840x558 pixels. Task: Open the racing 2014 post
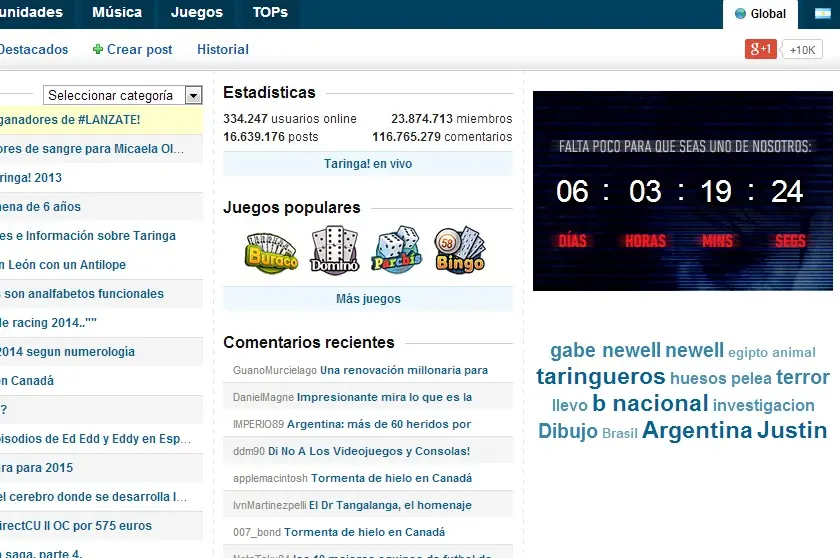[x=48, y=322]
